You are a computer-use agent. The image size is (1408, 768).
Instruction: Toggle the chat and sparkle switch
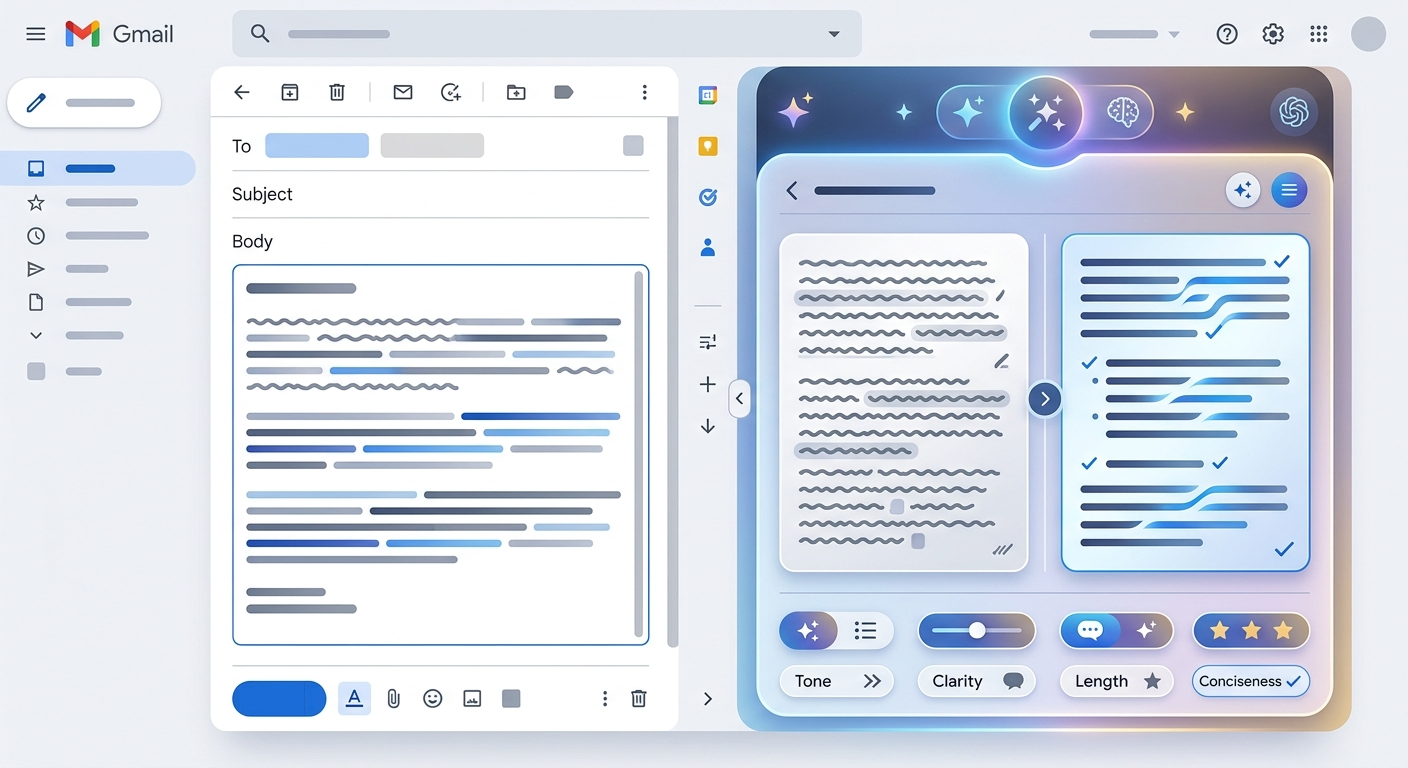click(1117, 631)
